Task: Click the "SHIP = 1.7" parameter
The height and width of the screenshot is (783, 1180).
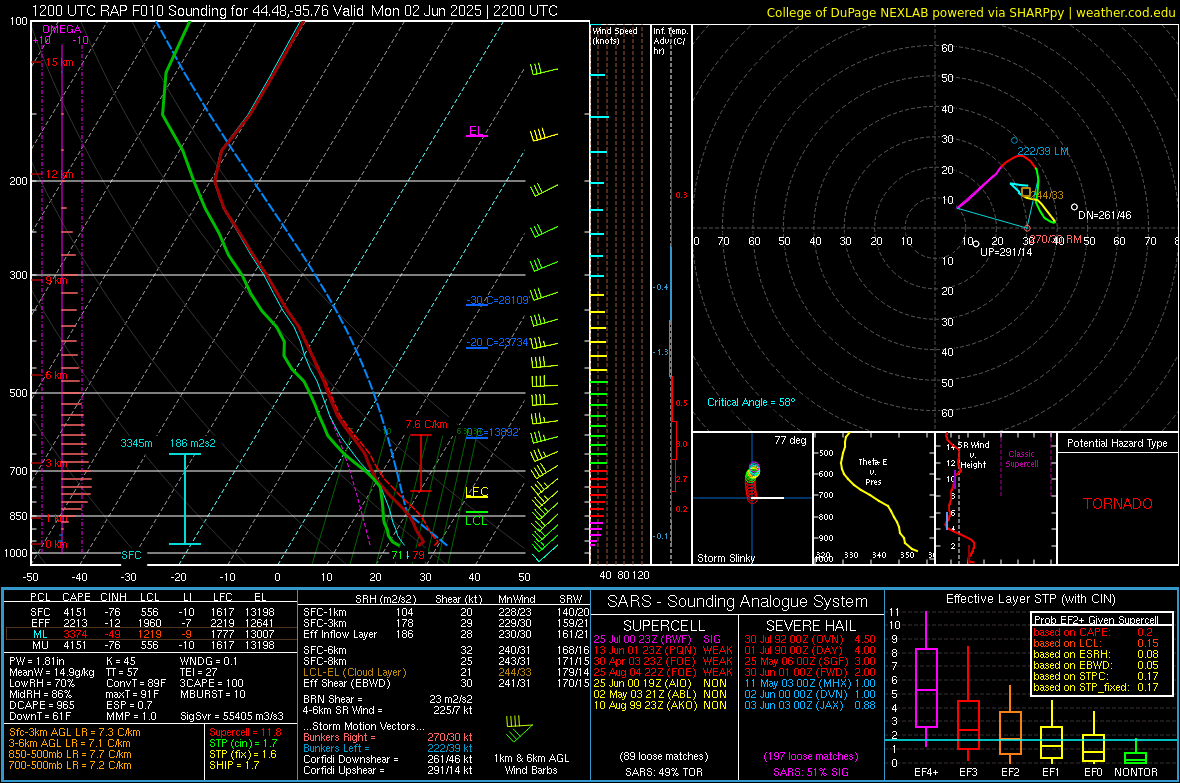Action: (234, 765)
